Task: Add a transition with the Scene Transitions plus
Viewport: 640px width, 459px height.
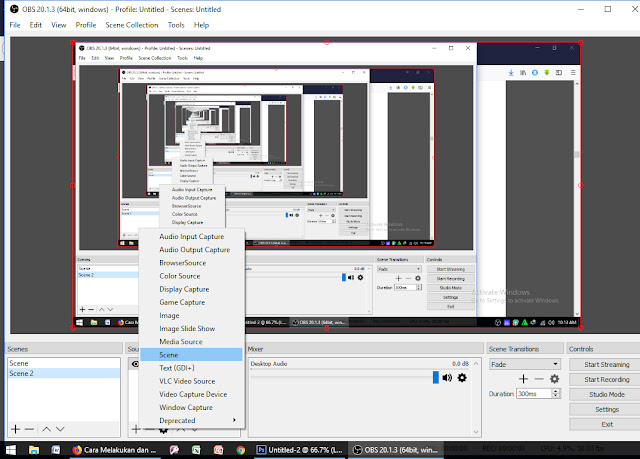Action: pos(523,379)
